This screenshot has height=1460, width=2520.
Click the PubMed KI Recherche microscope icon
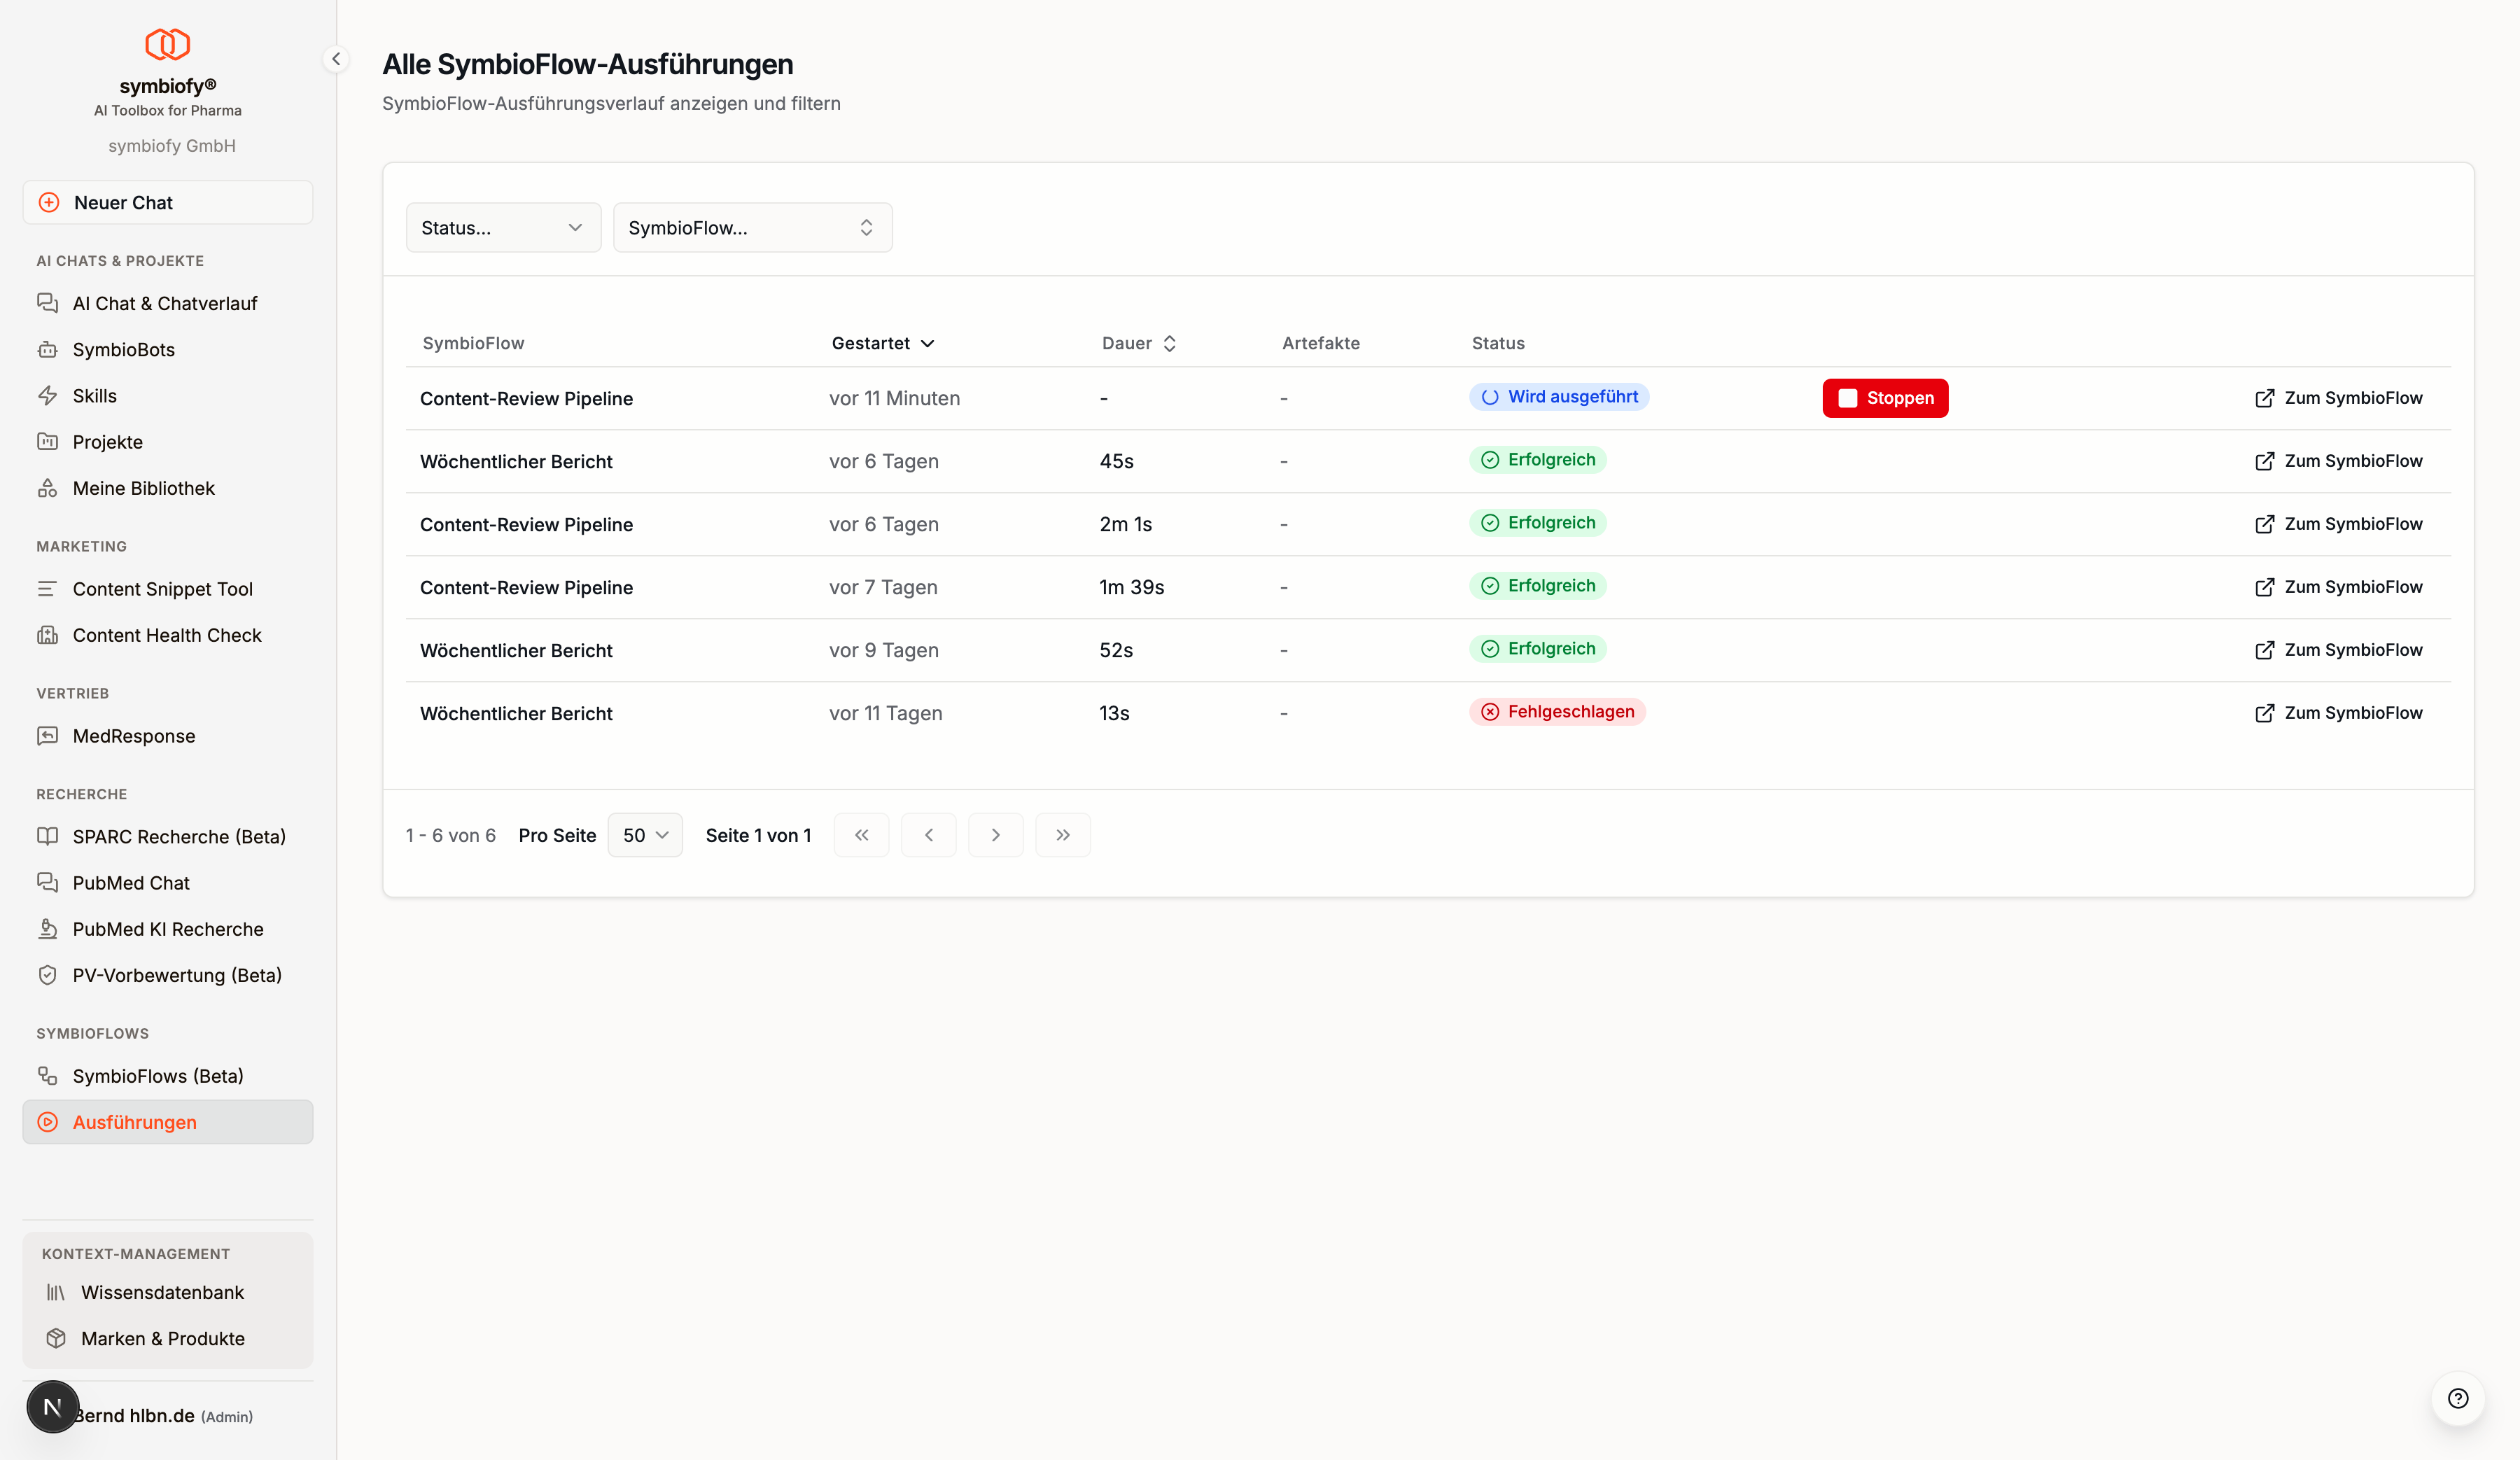(47, 929)
